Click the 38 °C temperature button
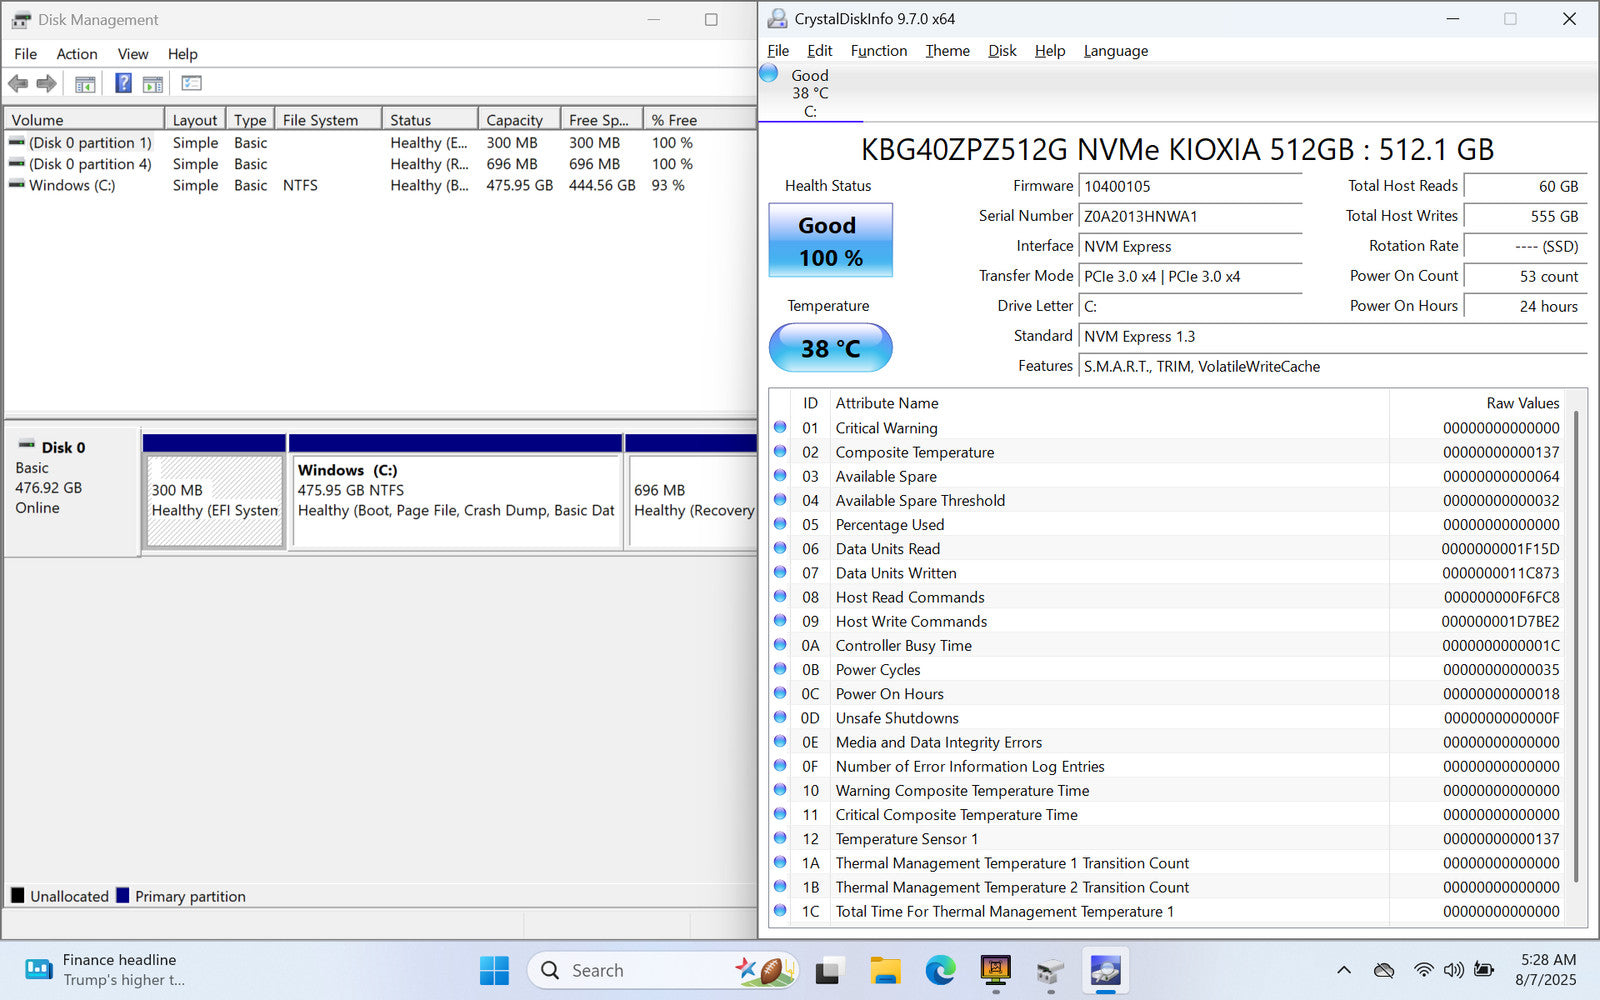 (830, 348)
